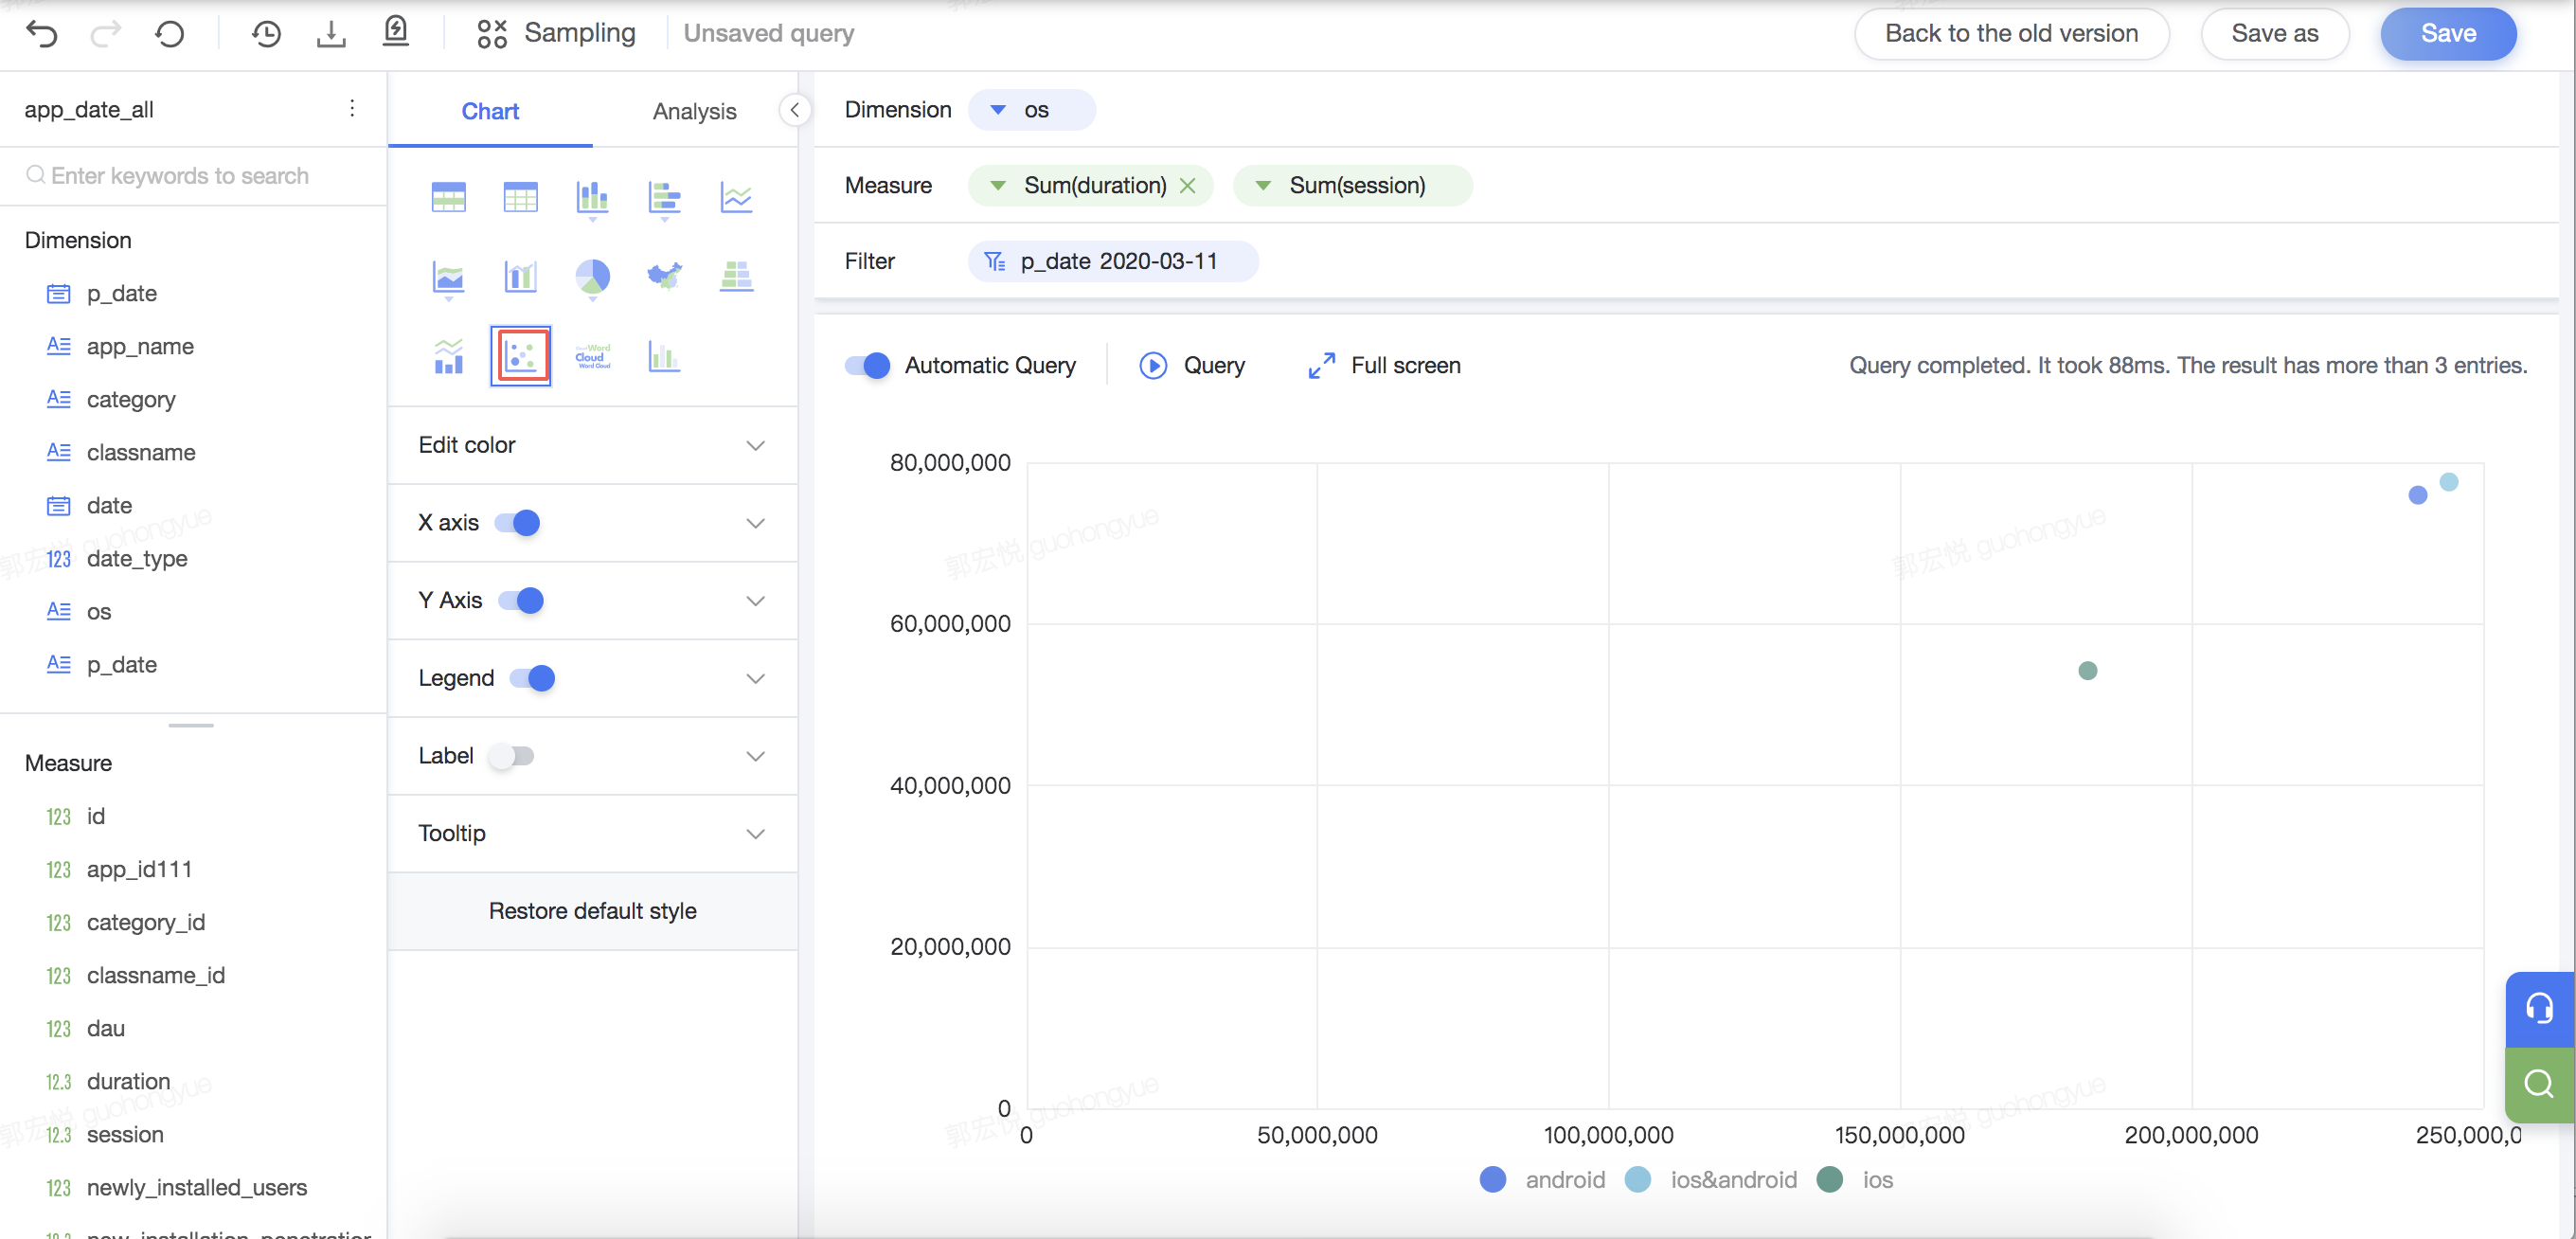The image size is (2576, 1239).
Task: Toggle android series in chart legend
Action: coord(1542,1180)
